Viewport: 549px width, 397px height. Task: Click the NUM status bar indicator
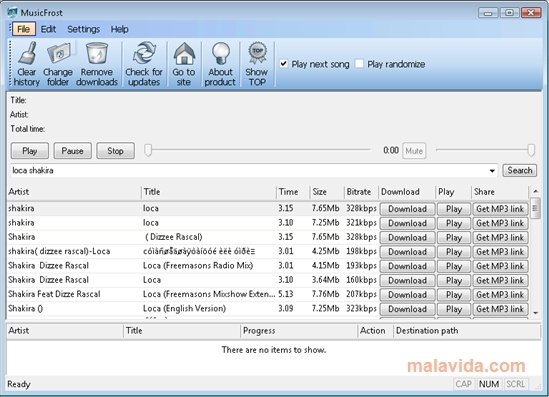[489, 384]
